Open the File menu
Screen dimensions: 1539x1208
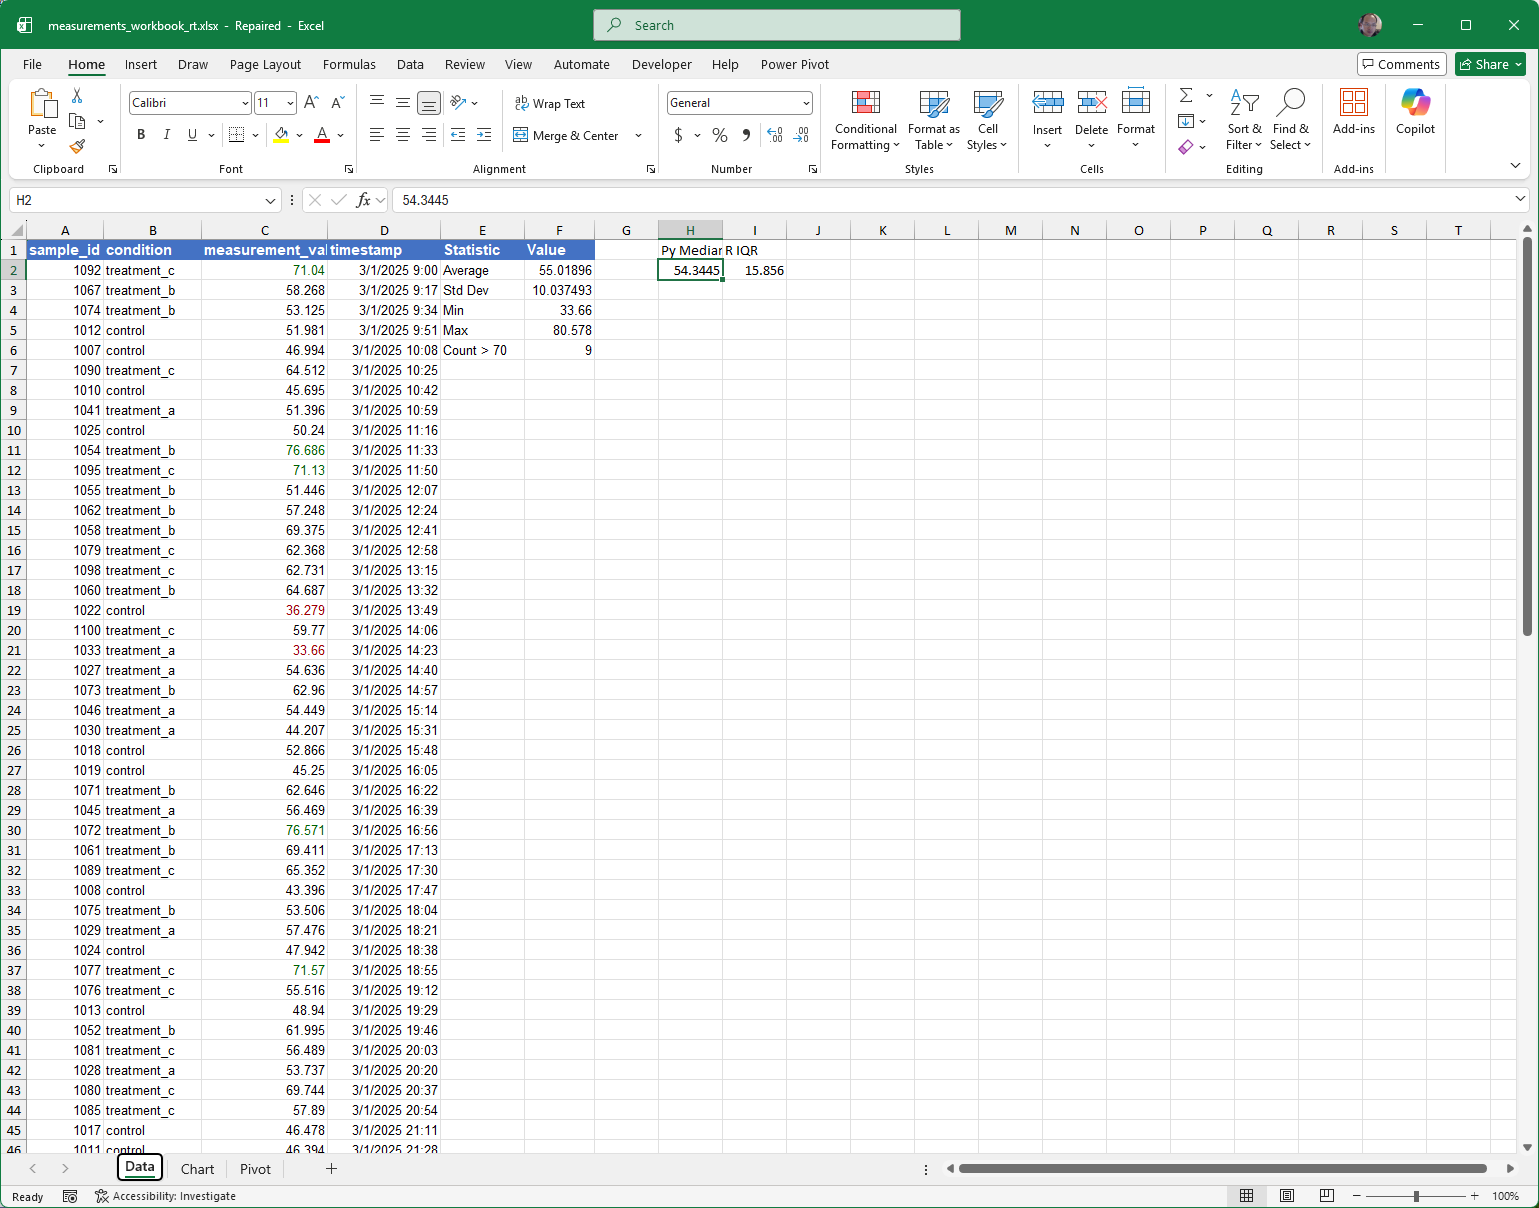pos(32,64)
